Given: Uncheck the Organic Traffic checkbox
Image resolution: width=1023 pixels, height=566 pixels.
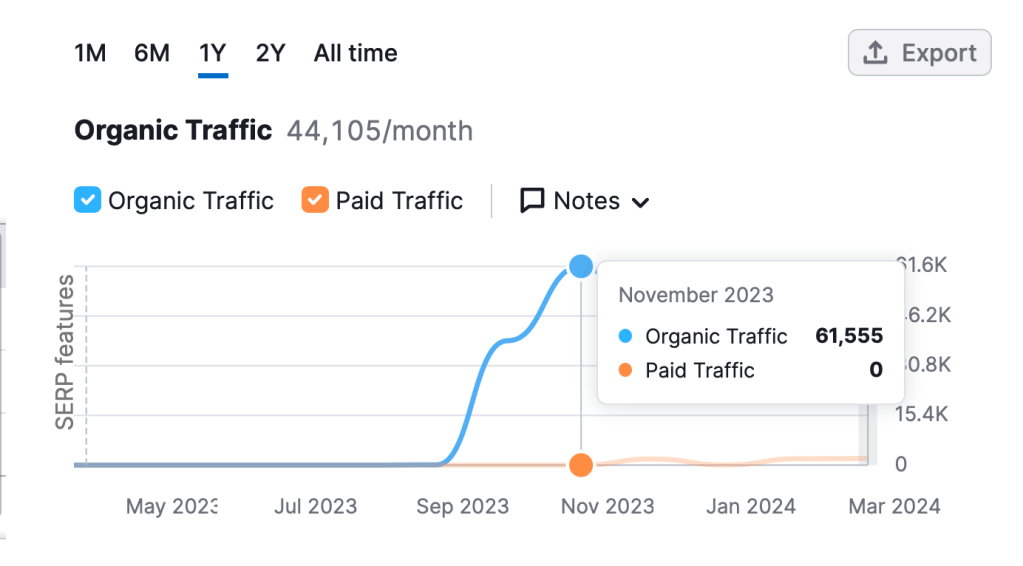Looking at the screenshot, I should [88, 201].
